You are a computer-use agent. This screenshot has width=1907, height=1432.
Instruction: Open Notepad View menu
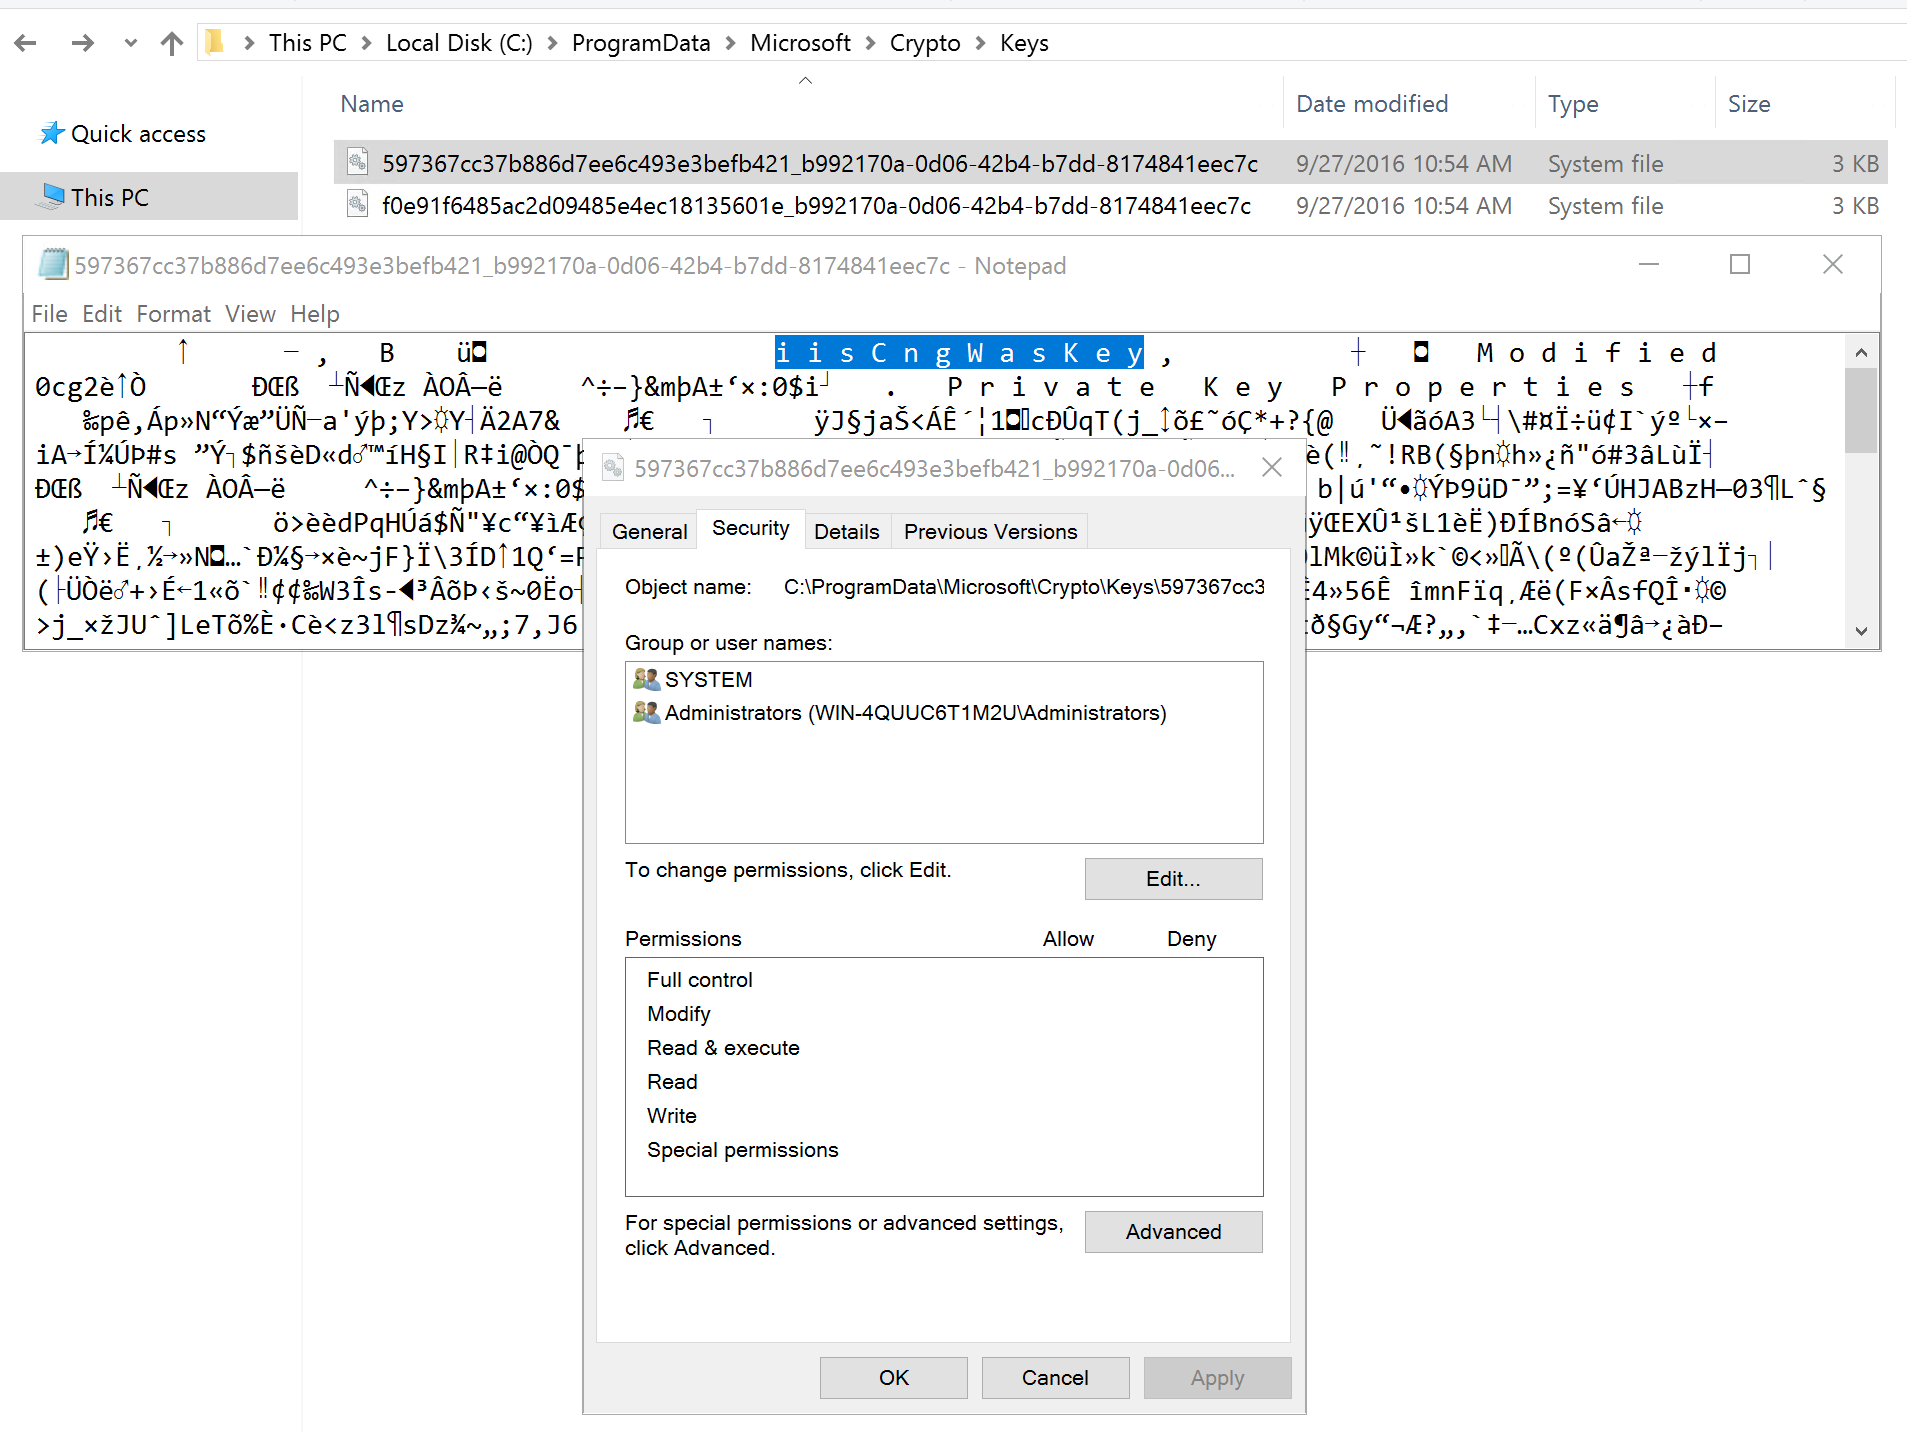250,314
